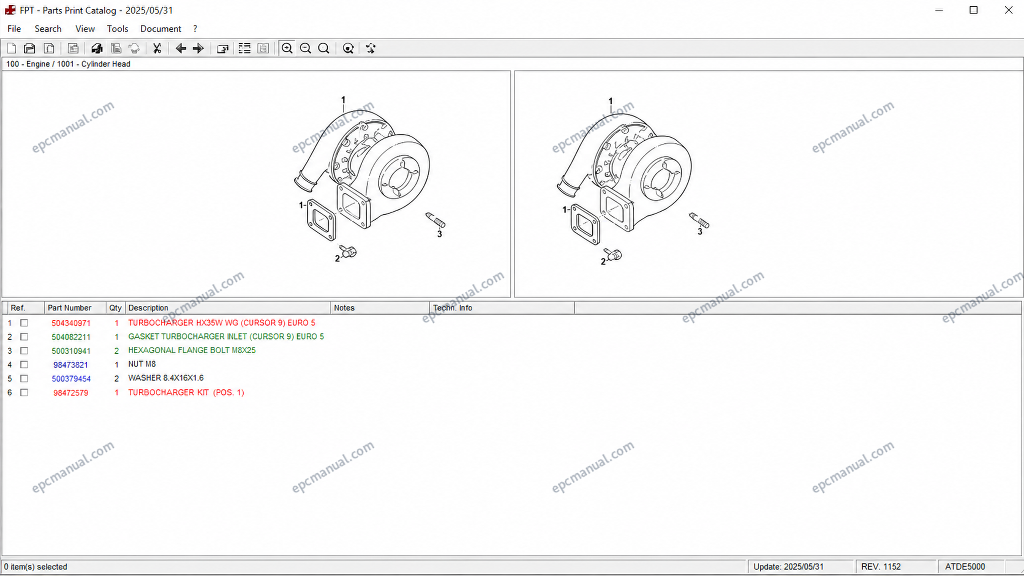Viewport: 1024px width, 576px height.
Task: Check the box for ref 2 gasket row
Action: [x=24, y=337]
